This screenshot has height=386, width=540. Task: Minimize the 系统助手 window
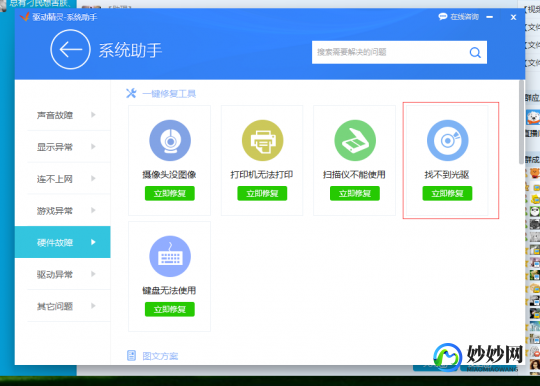tap(489, 17)
